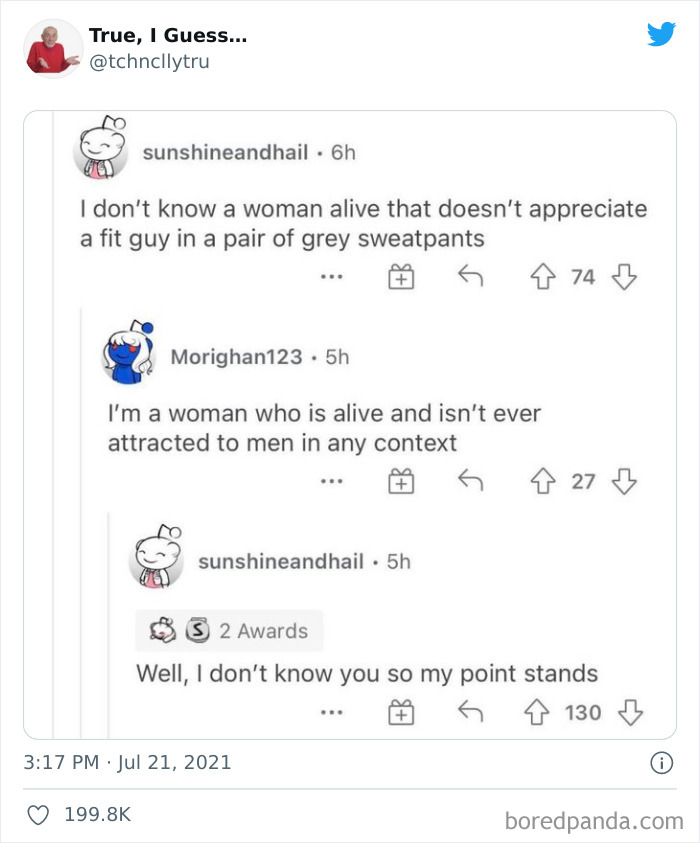Click the Twitter bird logo
Viewport: 700px width, 843px height.
click(x=661, y=34)
